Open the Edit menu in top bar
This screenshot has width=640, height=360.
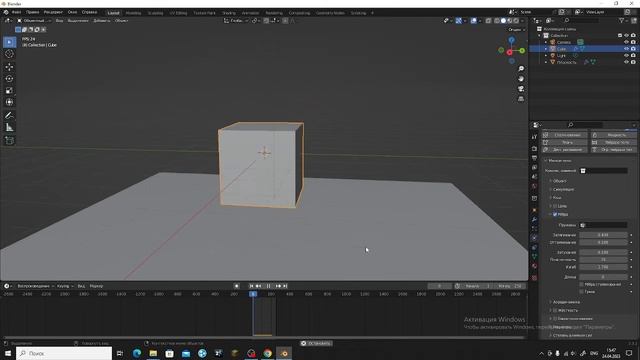point(33,12)
